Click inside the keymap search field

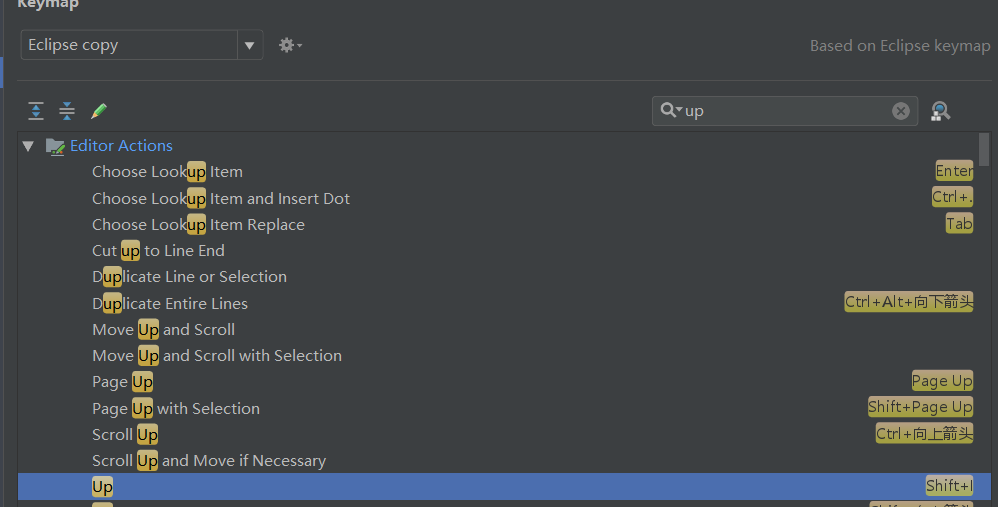coord(780,111)
